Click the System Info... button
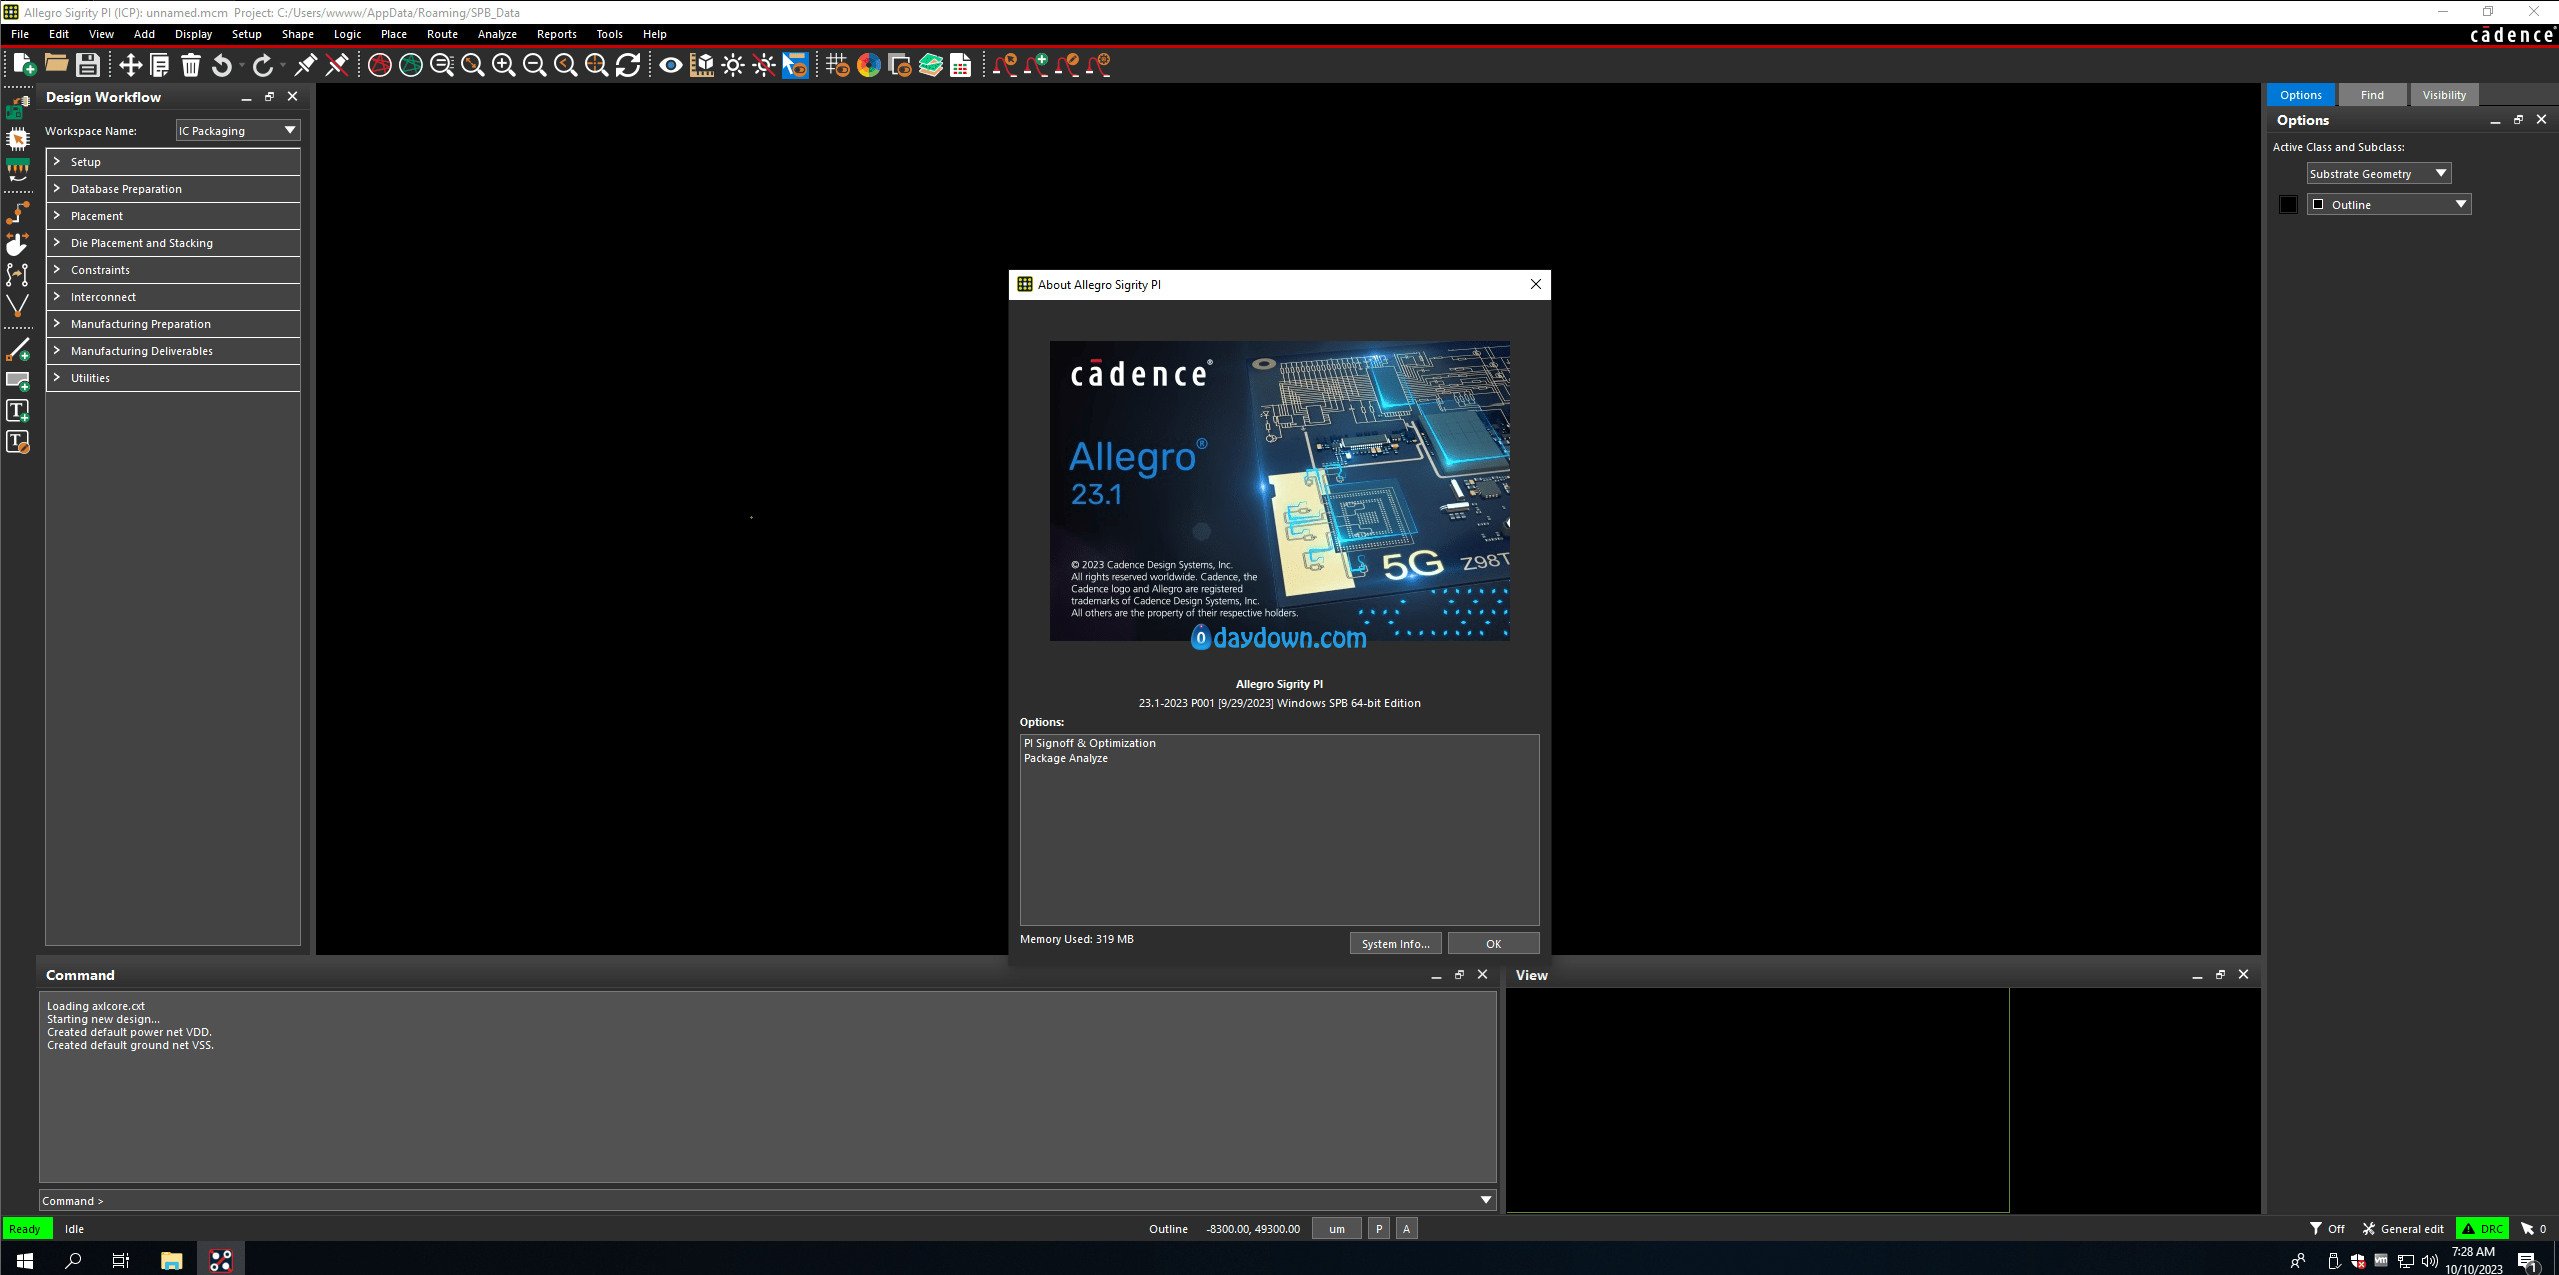The height and width of the screenshot is (1275, 2559). click(x=1395, y=943)
